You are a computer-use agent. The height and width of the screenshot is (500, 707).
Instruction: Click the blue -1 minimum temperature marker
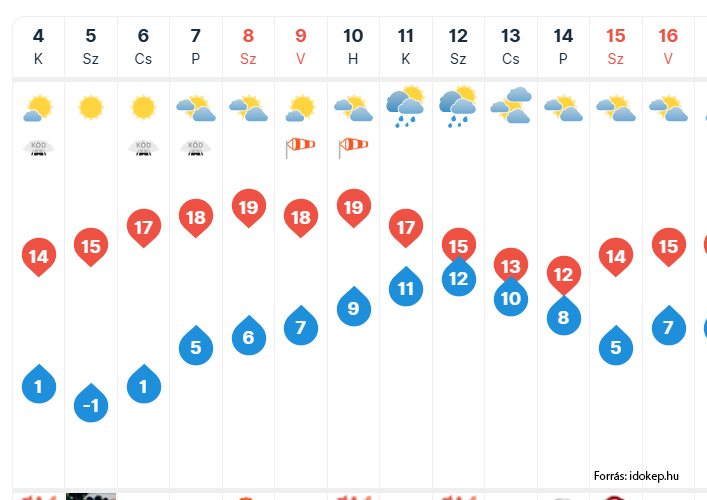click(91, 403)
